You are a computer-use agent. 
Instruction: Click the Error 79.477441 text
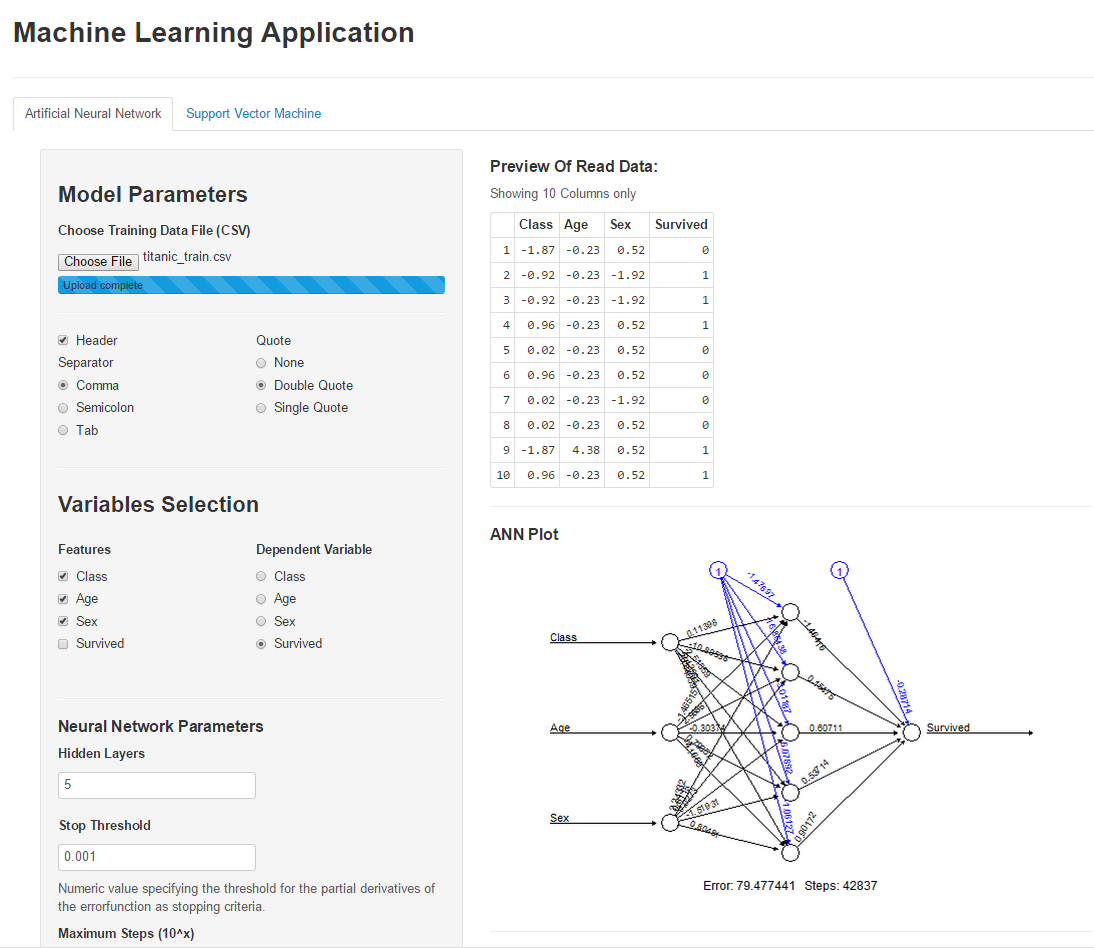click(x=749, y=885)
